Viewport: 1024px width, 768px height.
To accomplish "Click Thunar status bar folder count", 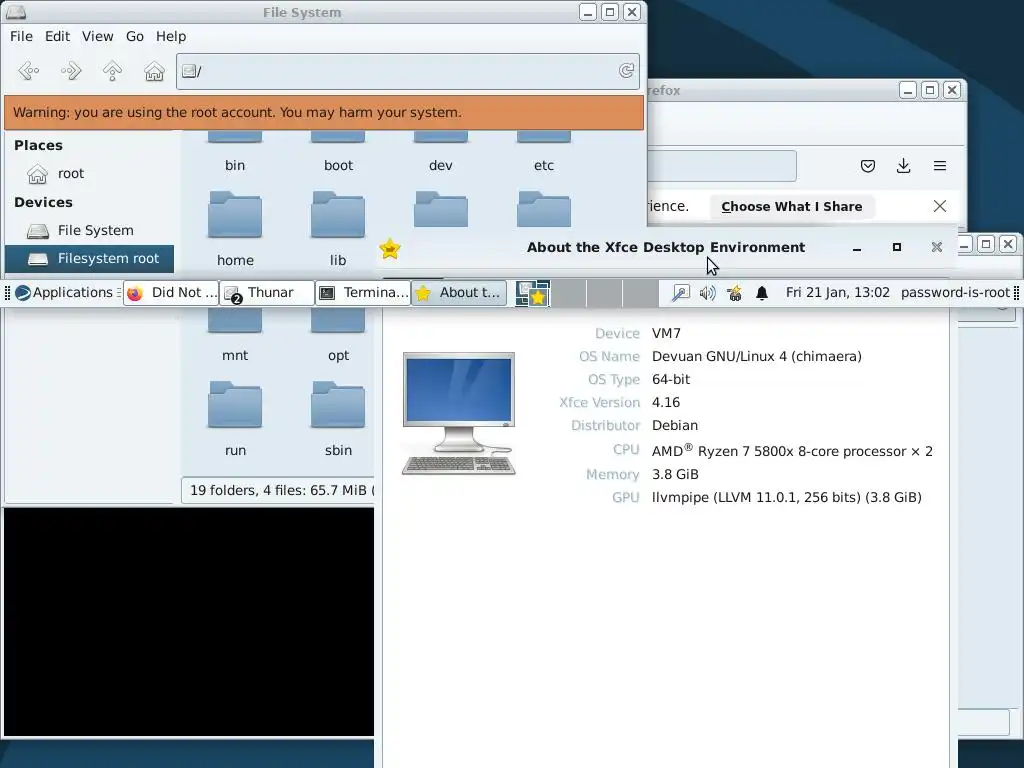I will (x=280, y=490).
